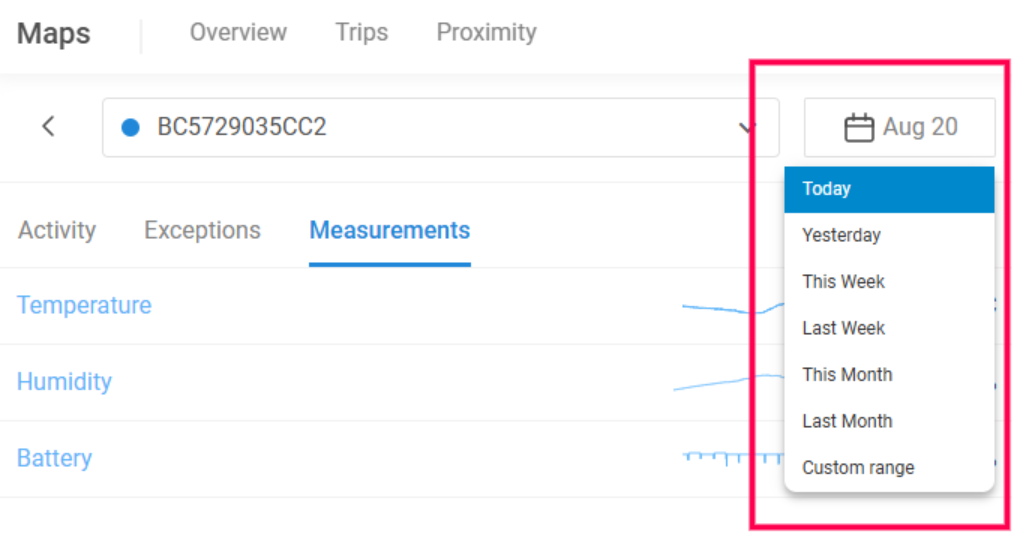Viewport: 1012px width, 556px height.
Task: Select Today from date range list
Action: click(x=889, y=189)
